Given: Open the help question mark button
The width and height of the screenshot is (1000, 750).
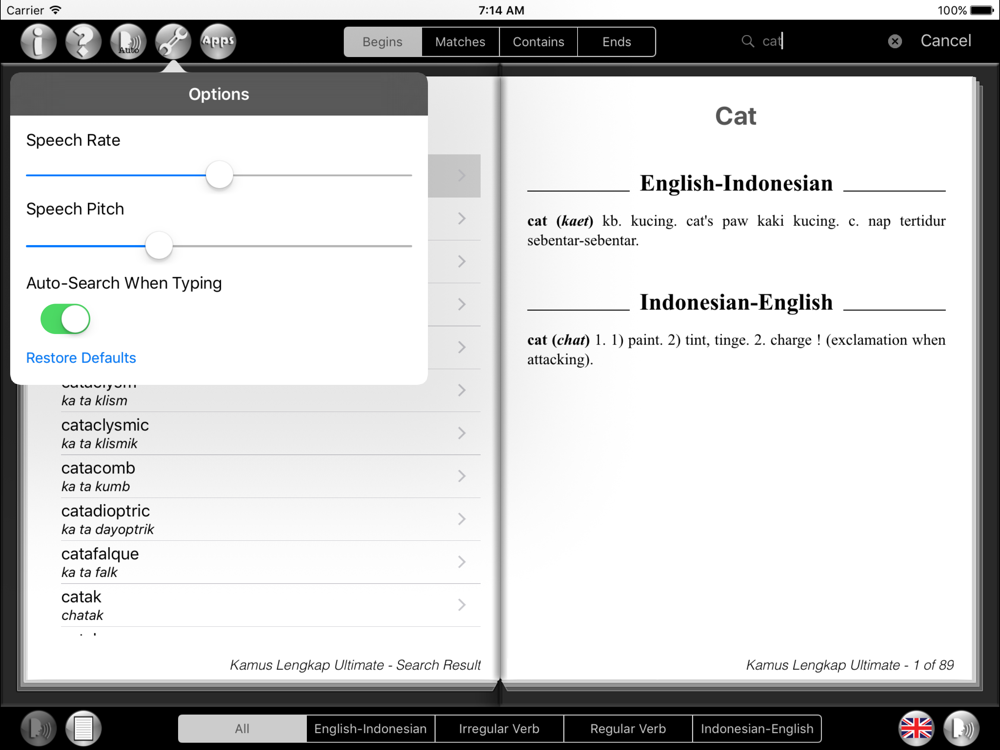Looking at the screenshot, I should (84, 42).
